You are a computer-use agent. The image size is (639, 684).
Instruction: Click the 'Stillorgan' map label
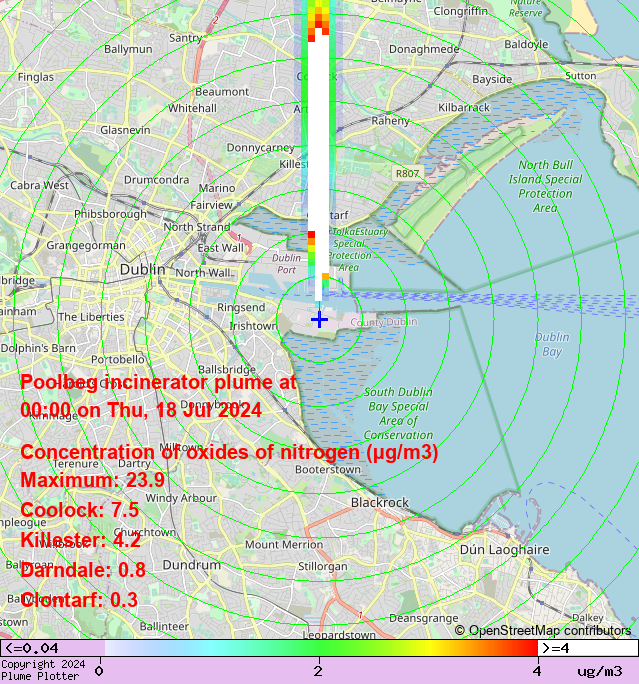tap(323, 566)
